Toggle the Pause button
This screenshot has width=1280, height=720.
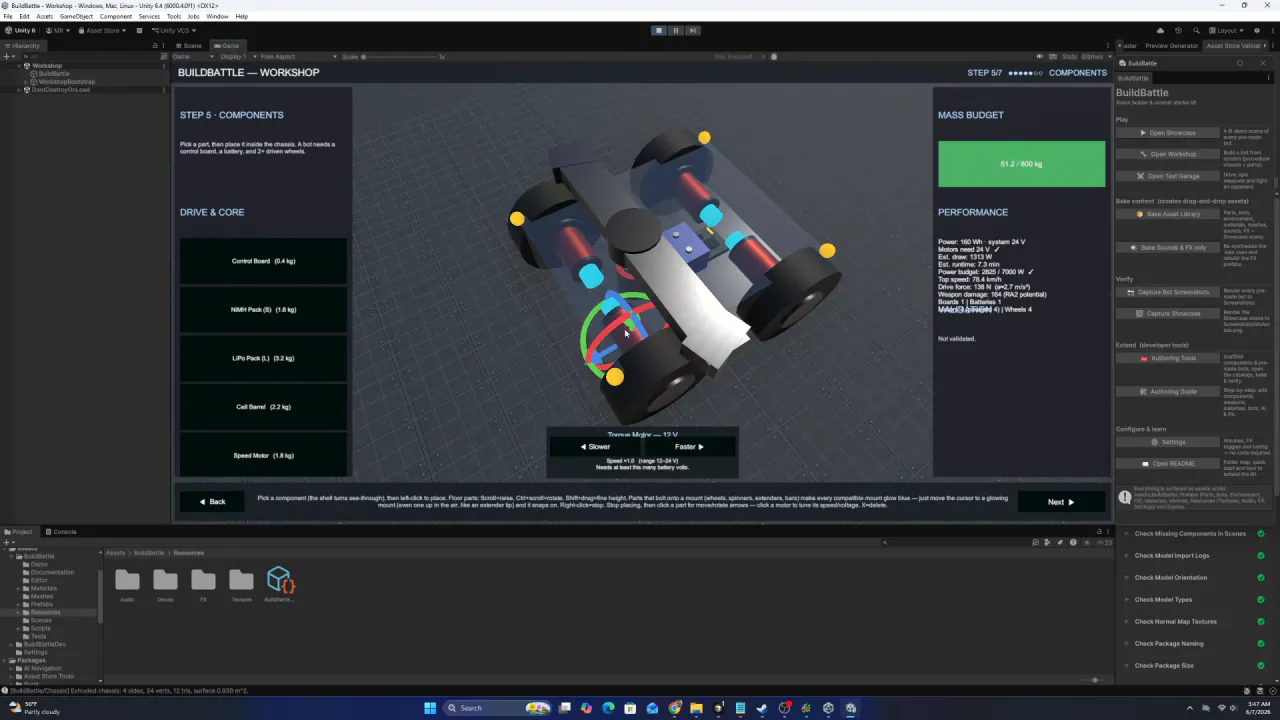click(x=675, y=30)
